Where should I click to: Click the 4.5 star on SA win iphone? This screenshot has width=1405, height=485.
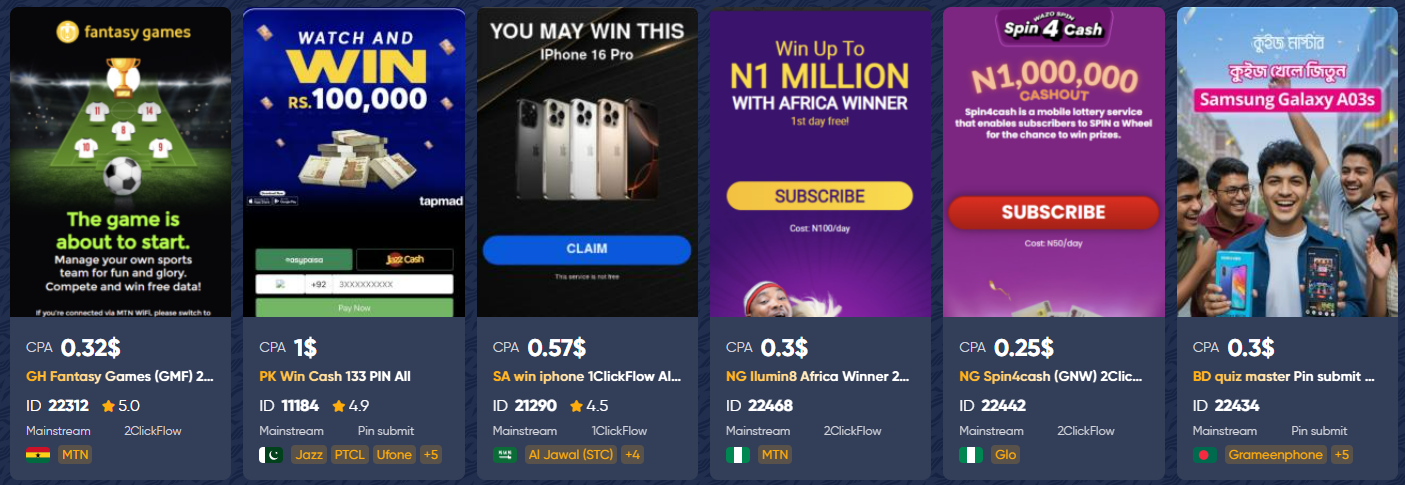[577, 406]
